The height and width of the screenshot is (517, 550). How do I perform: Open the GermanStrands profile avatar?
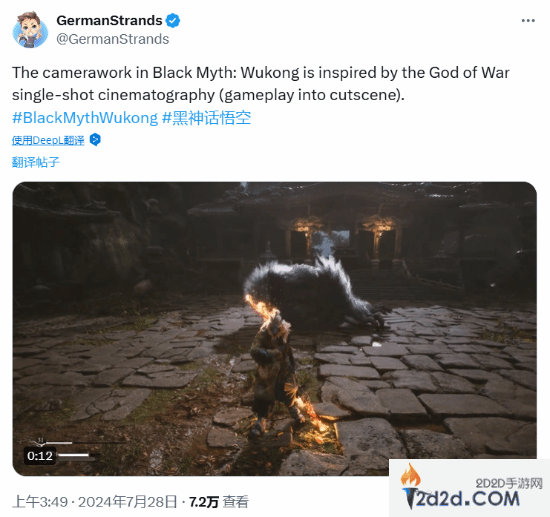point(30,29)
